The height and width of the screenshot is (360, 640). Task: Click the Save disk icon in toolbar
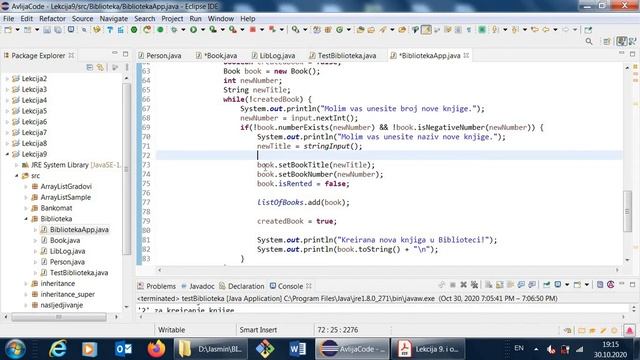click(x=47, y=30)
